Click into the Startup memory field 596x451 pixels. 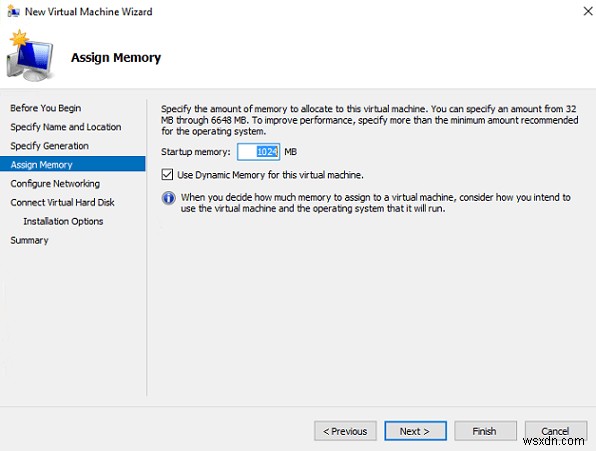pyautogui.click(x=258, y=152)
